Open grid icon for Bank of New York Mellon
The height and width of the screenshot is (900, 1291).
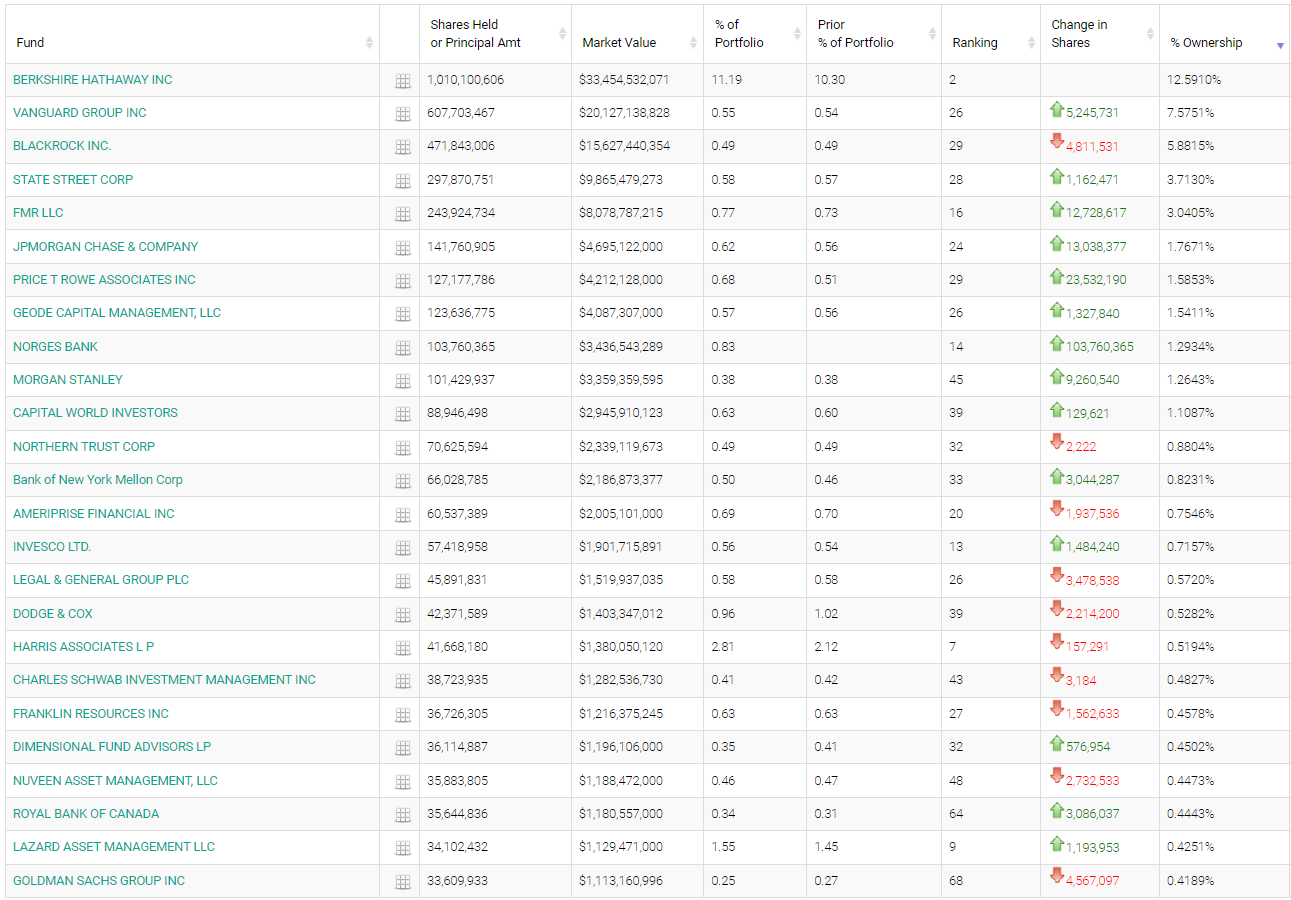pos(403,481)
